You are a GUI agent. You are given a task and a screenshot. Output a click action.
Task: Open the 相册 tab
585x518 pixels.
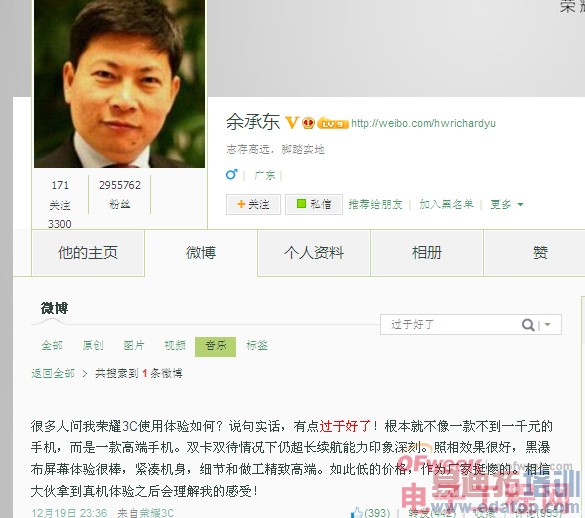pyautogui.click(x=427, y=253)
